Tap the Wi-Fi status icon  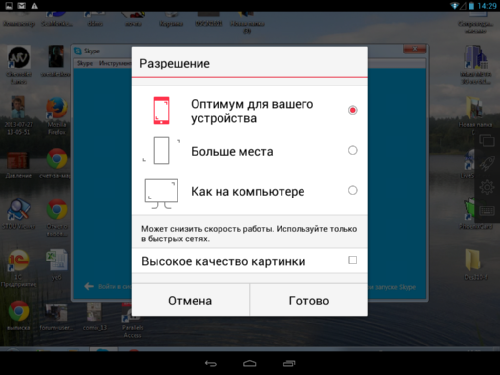pyautogui.click(x=454, y=6)
